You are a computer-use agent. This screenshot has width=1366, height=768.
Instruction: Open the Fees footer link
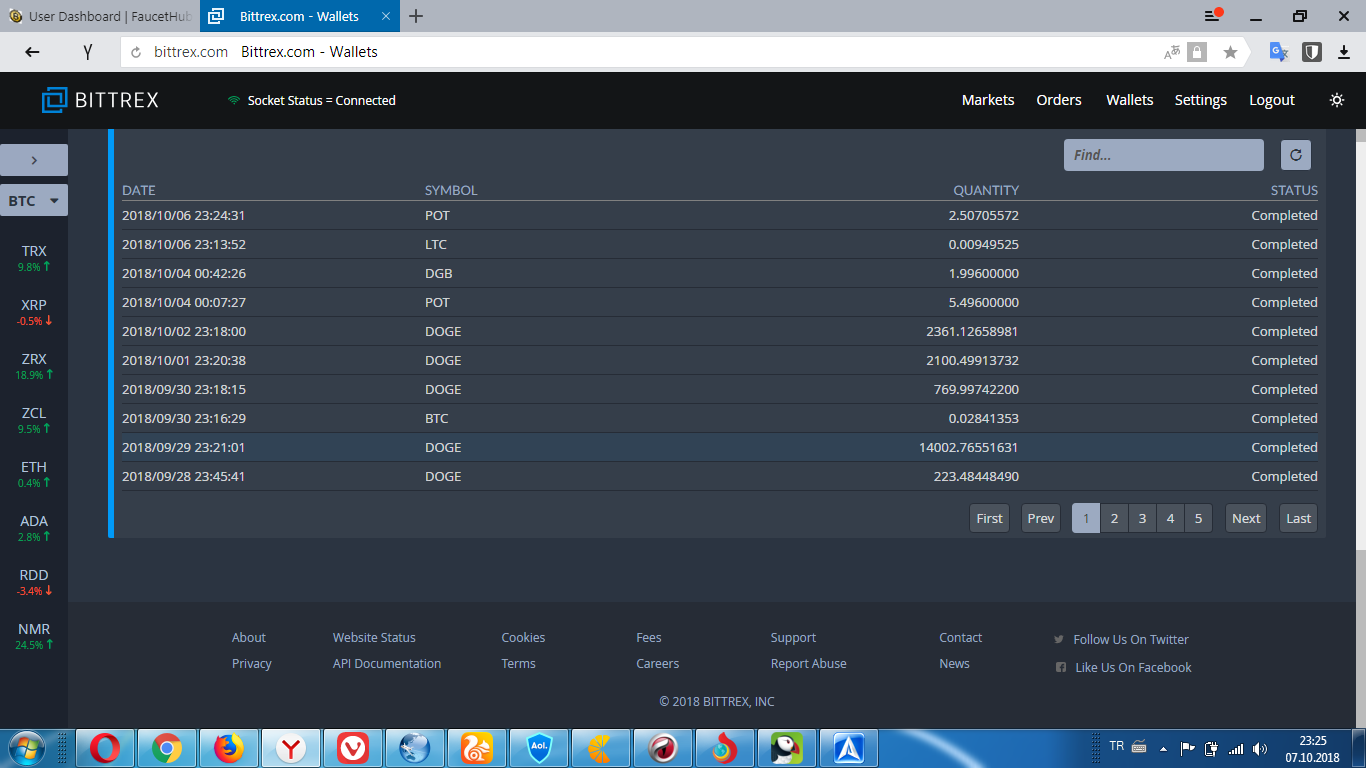649,637
